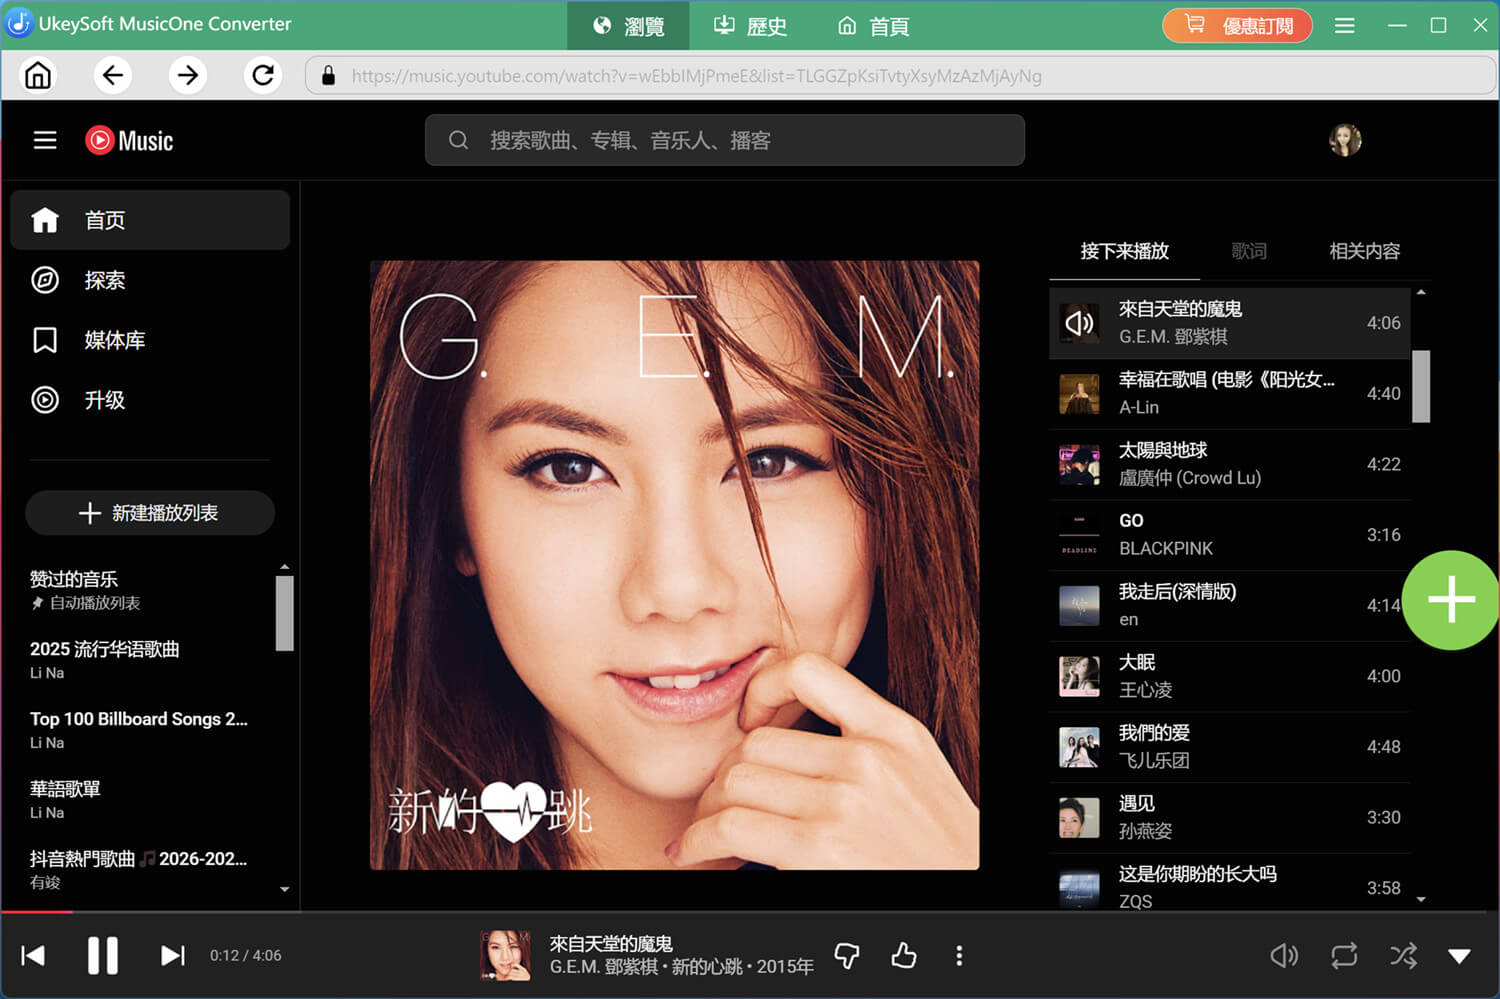Click the browser refresh icon
The width and height of the screenshot is (1500, 999).
tap(262, 75)
